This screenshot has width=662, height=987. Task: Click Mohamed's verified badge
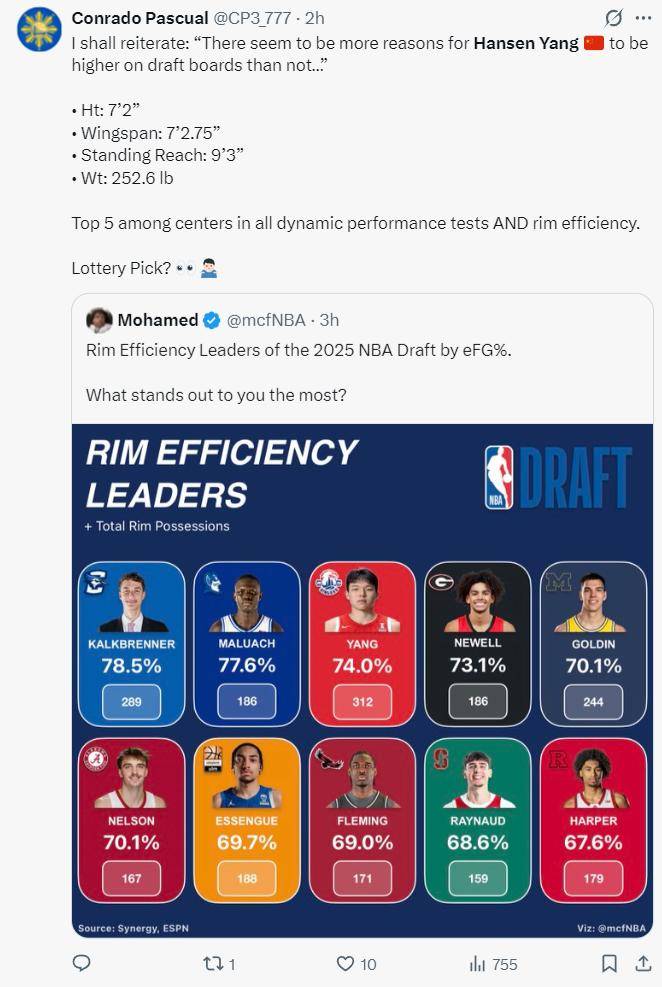[x=212, y=320]
